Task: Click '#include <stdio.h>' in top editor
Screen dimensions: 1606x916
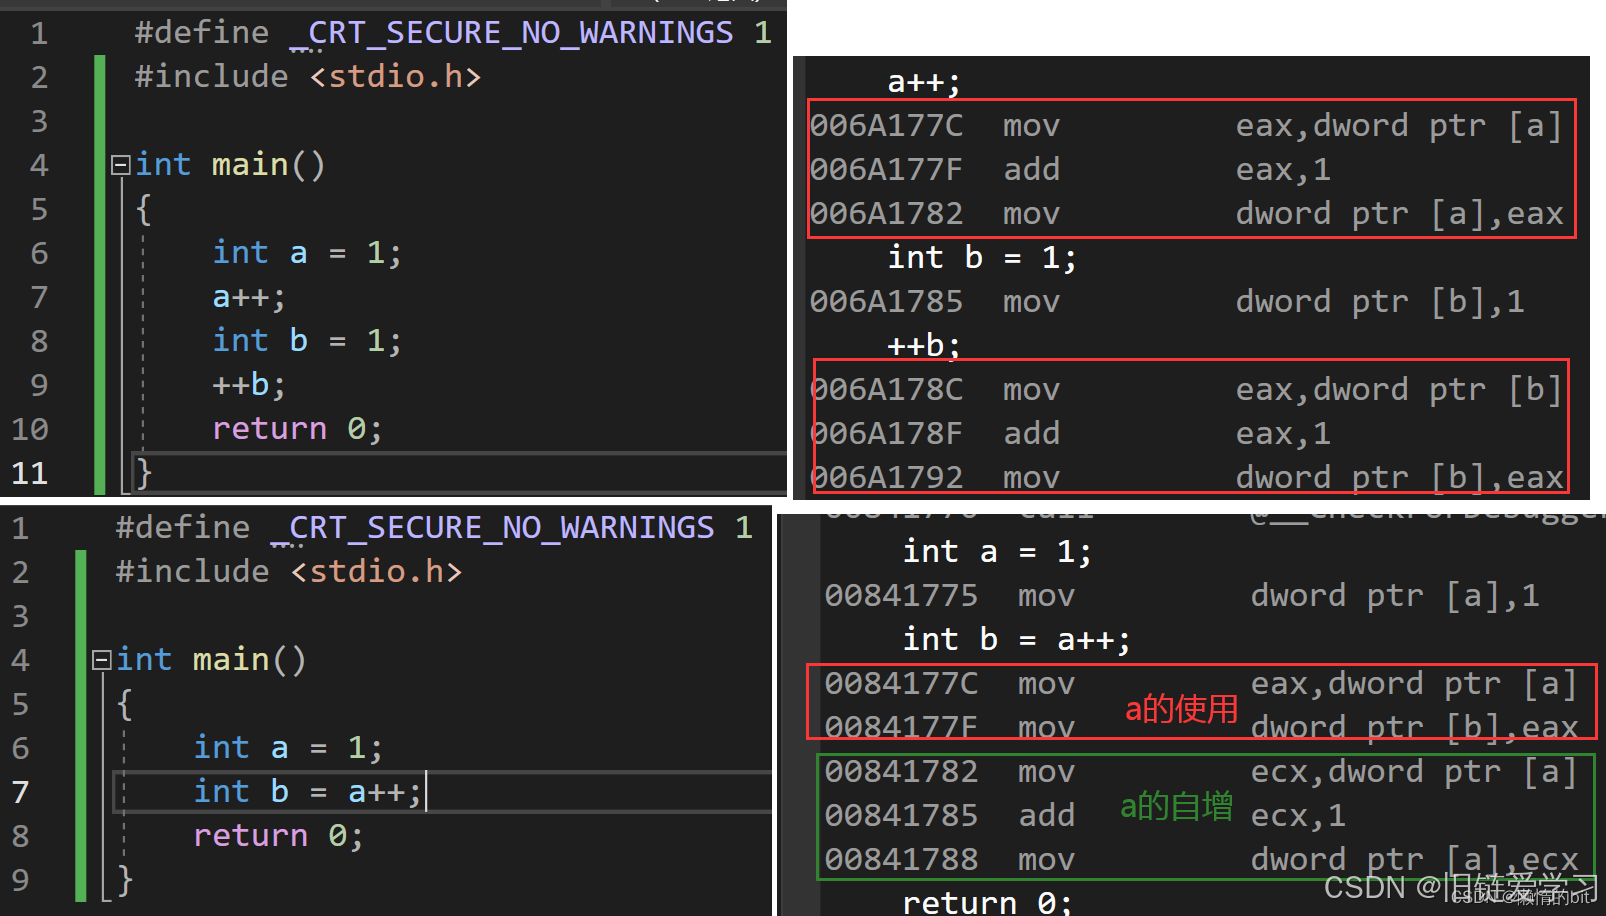Action: click(x=308, y=77)
